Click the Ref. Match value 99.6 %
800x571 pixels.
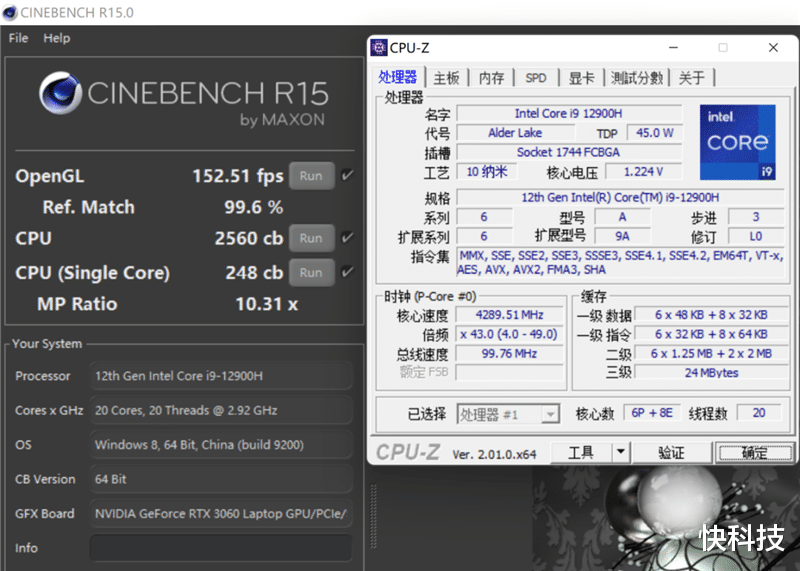click(254, 207)
